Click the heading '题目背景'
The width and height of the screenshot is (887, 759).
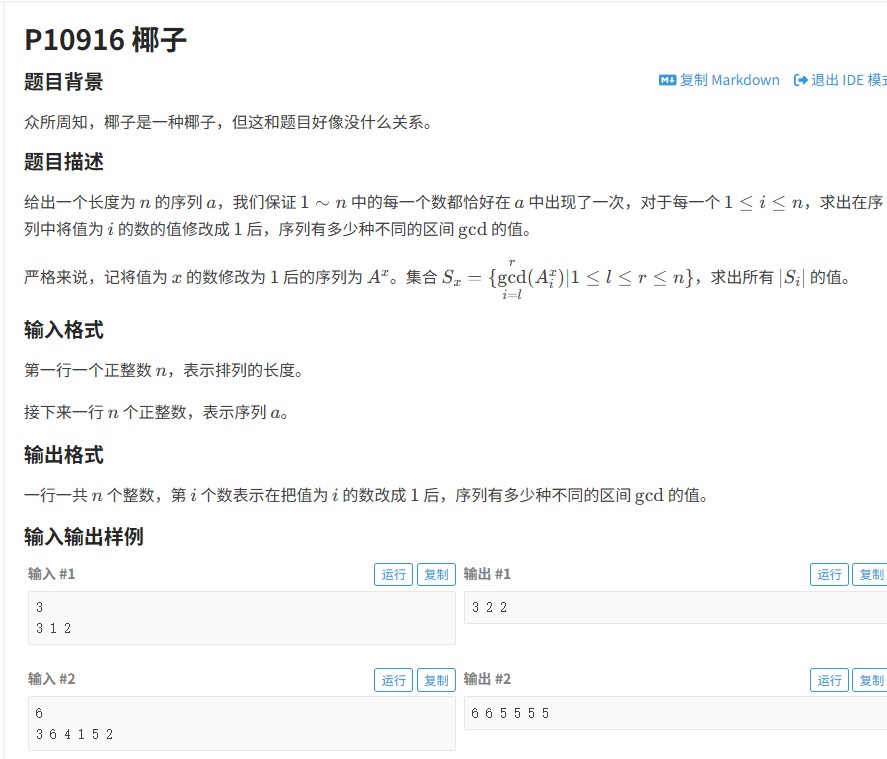pos(63,81)
